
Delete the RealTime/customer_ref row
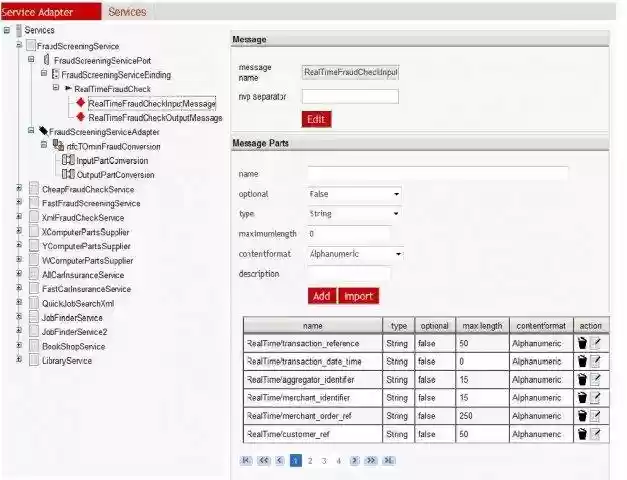tap(582, 434)
